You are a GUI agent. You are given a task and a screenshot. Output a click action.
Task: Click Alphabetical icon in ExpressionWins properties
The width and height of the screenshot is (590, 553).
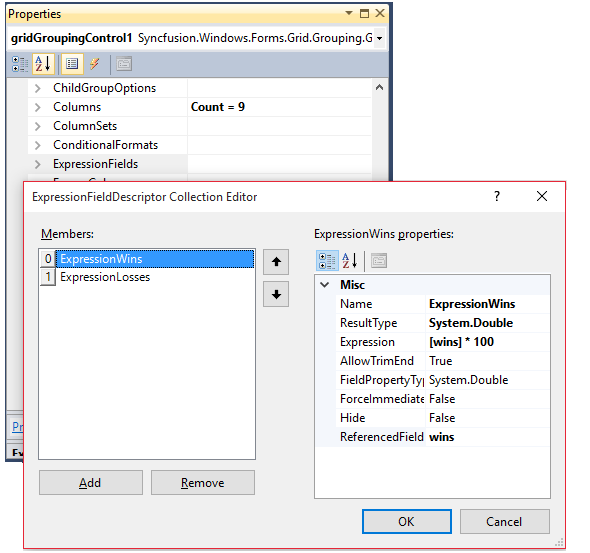point(350,261)
